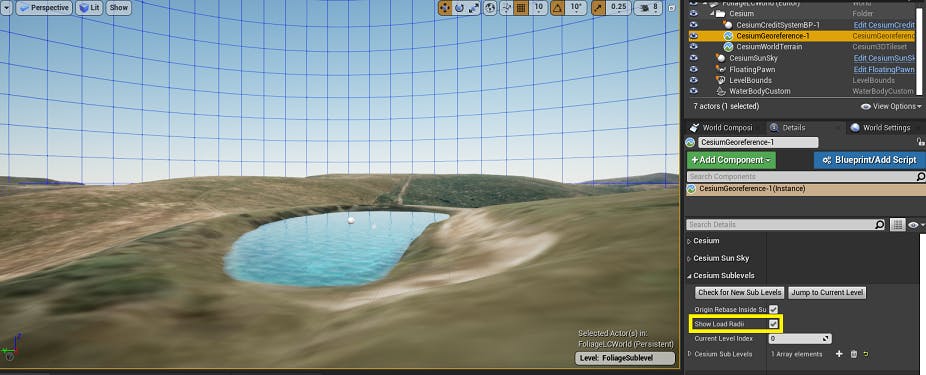Select the translate (move) gizmo tool
926x375 pixels.
(445, 8)
